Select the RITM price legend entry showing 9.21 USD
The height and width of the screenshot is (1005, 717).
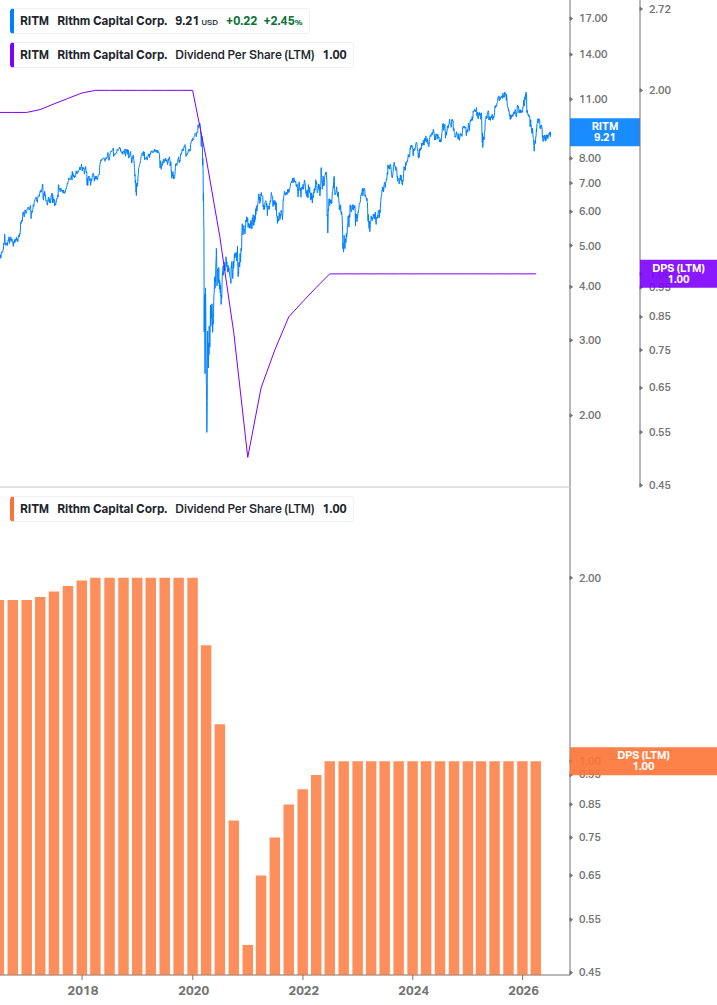[x=160, y=21]
